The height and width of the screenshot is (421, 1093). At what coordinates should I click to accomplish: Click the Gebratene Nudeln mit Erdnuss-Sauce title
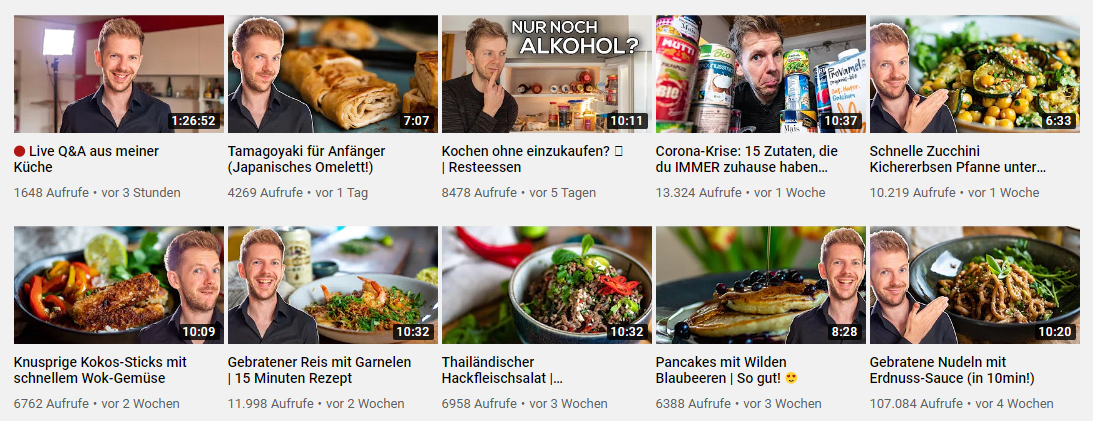[952, 371]
